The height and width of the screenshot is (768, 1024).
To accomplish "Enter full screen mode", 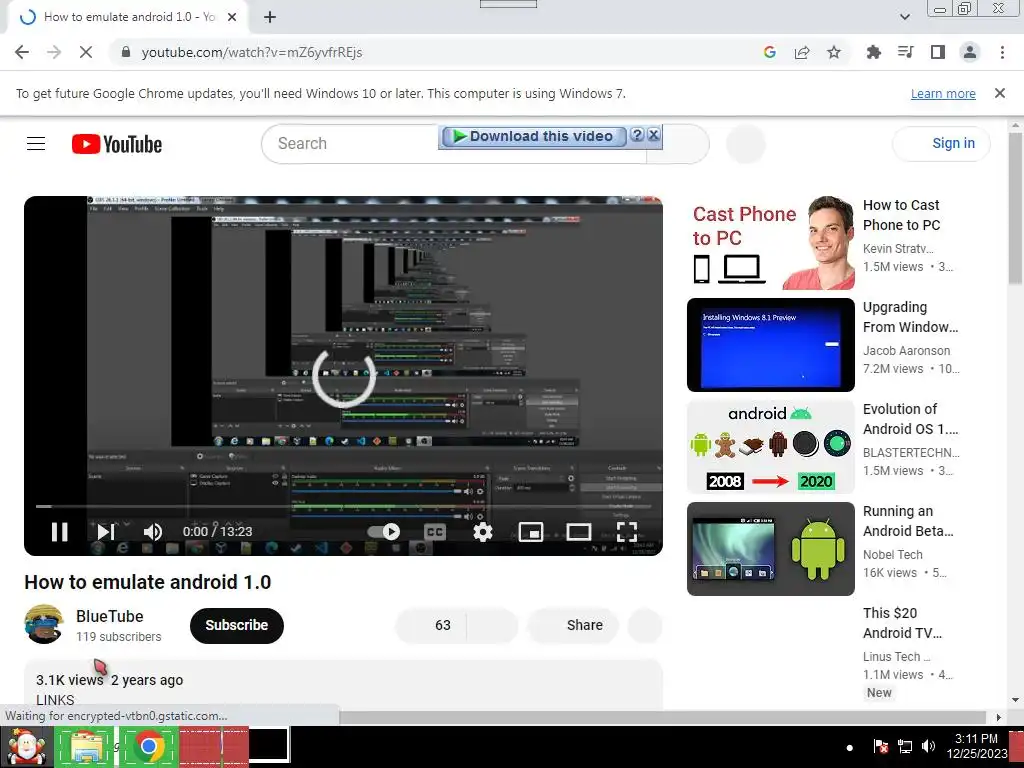I will [627, 532].
